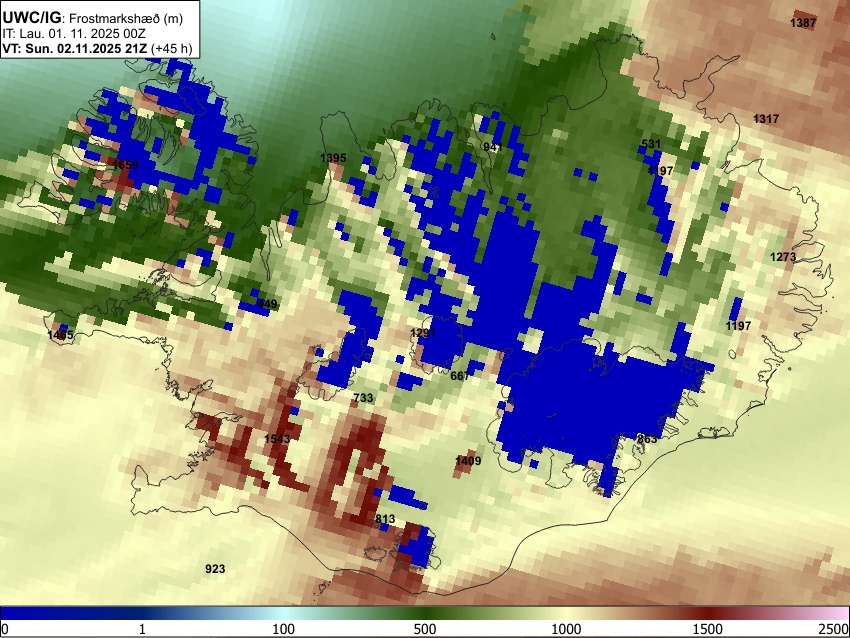850x638 pixels.
Task: Click the map value 941
Action: 493,147
